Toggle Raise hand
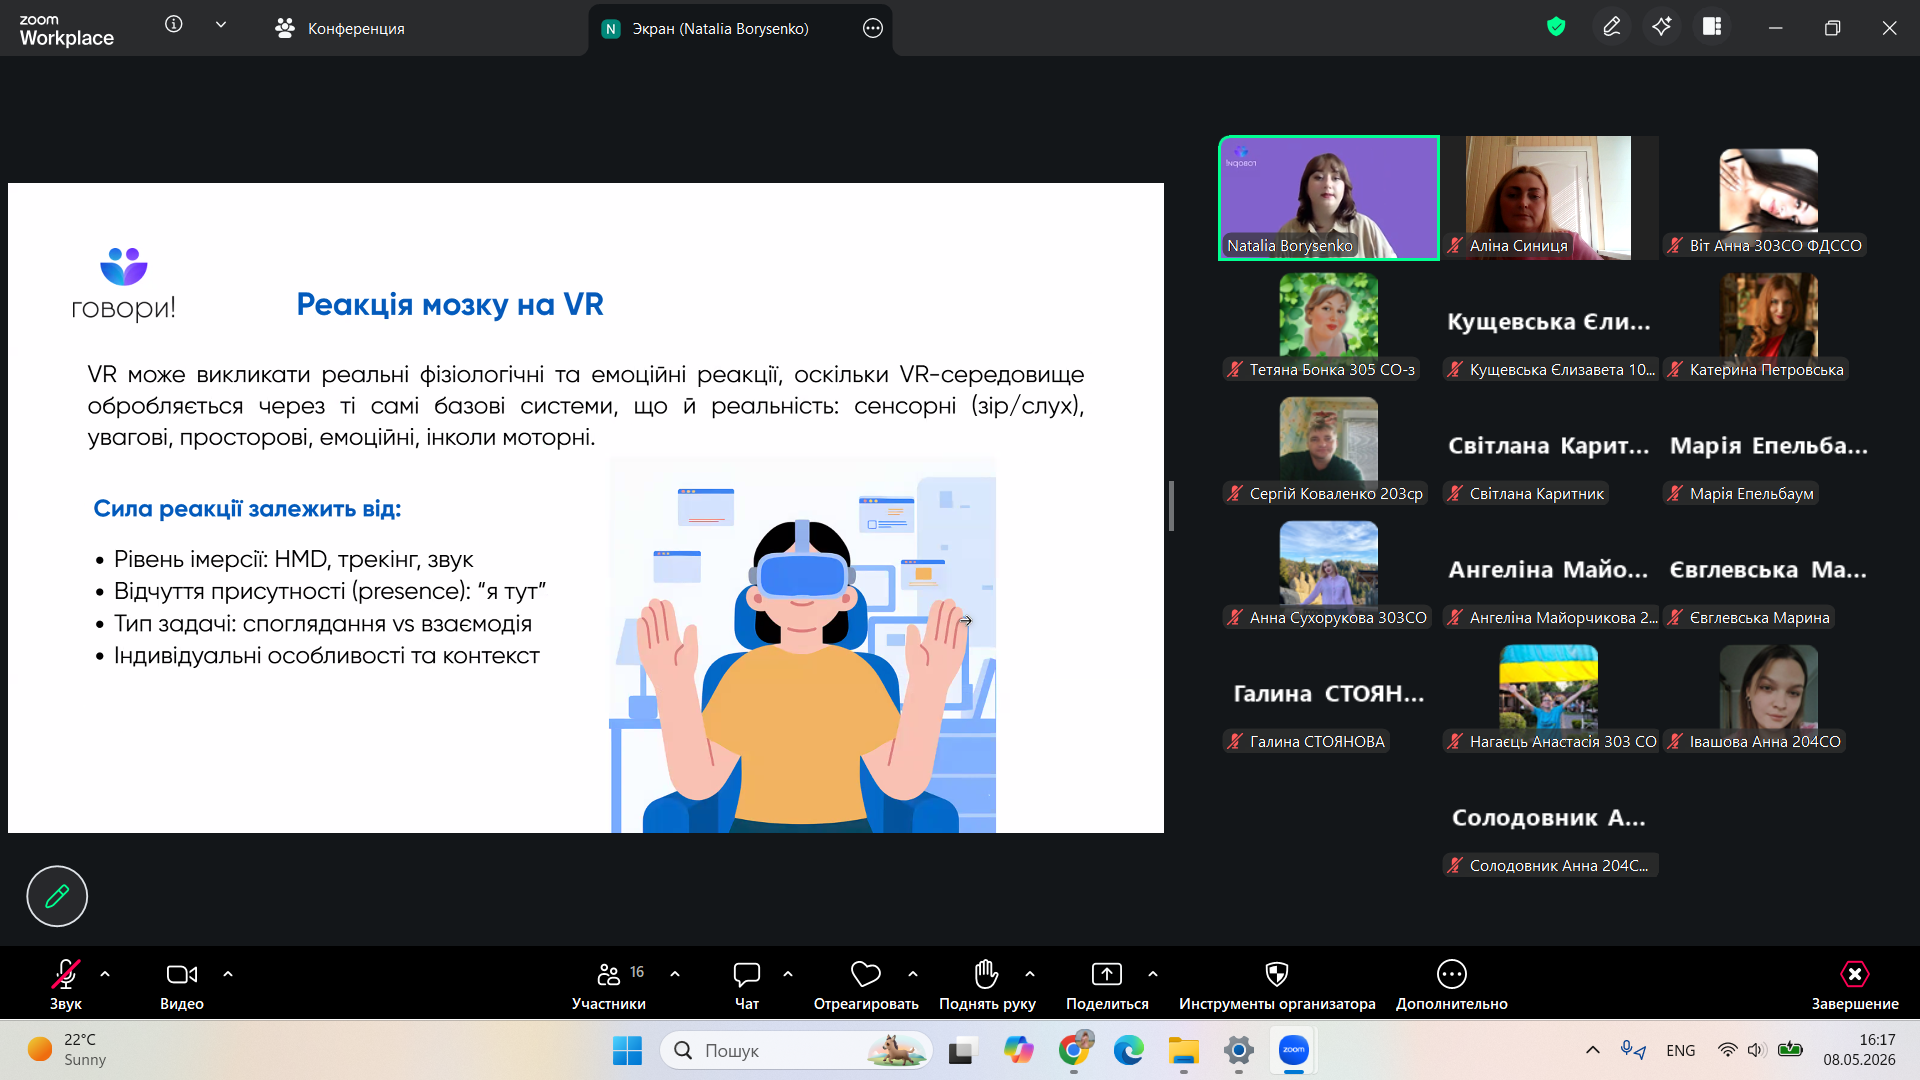 pyautogui.click(x=987, y=986)
